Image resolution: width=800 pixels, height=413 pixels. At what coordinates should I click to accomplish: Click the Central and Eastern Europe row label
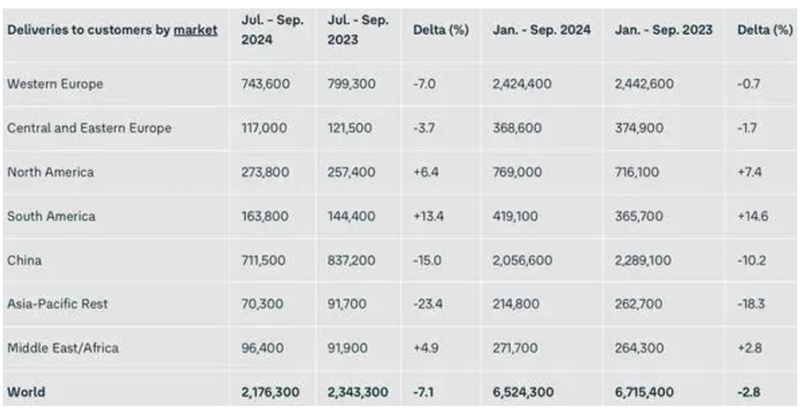click(x=88, y=128)
